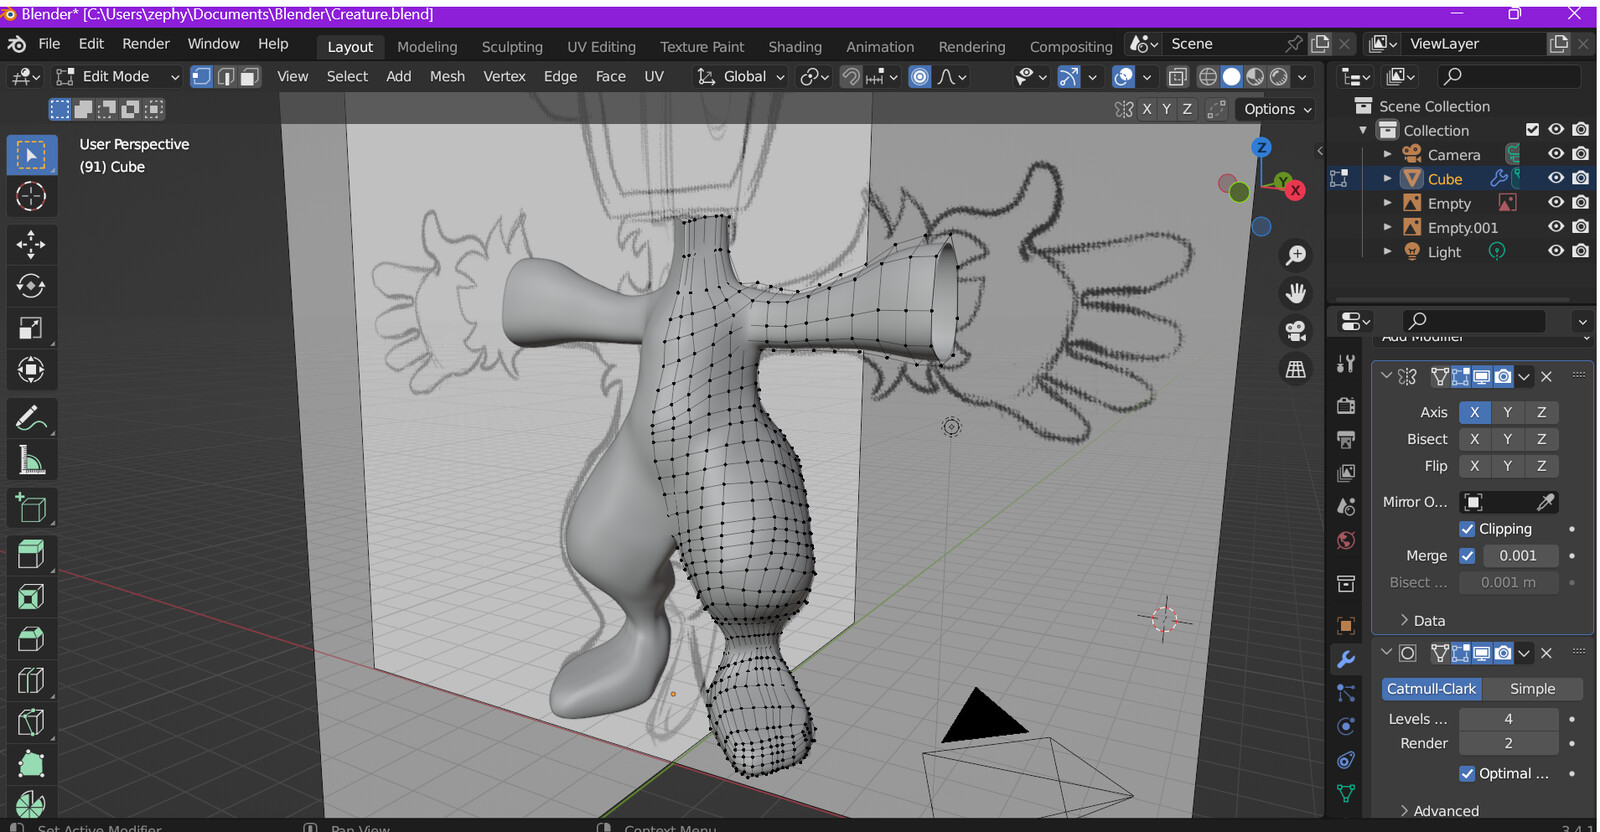Viewport: 1600px width, 832px height.
Task: Activate the Loop Cut tool
Action: click(x=31, y=681)
